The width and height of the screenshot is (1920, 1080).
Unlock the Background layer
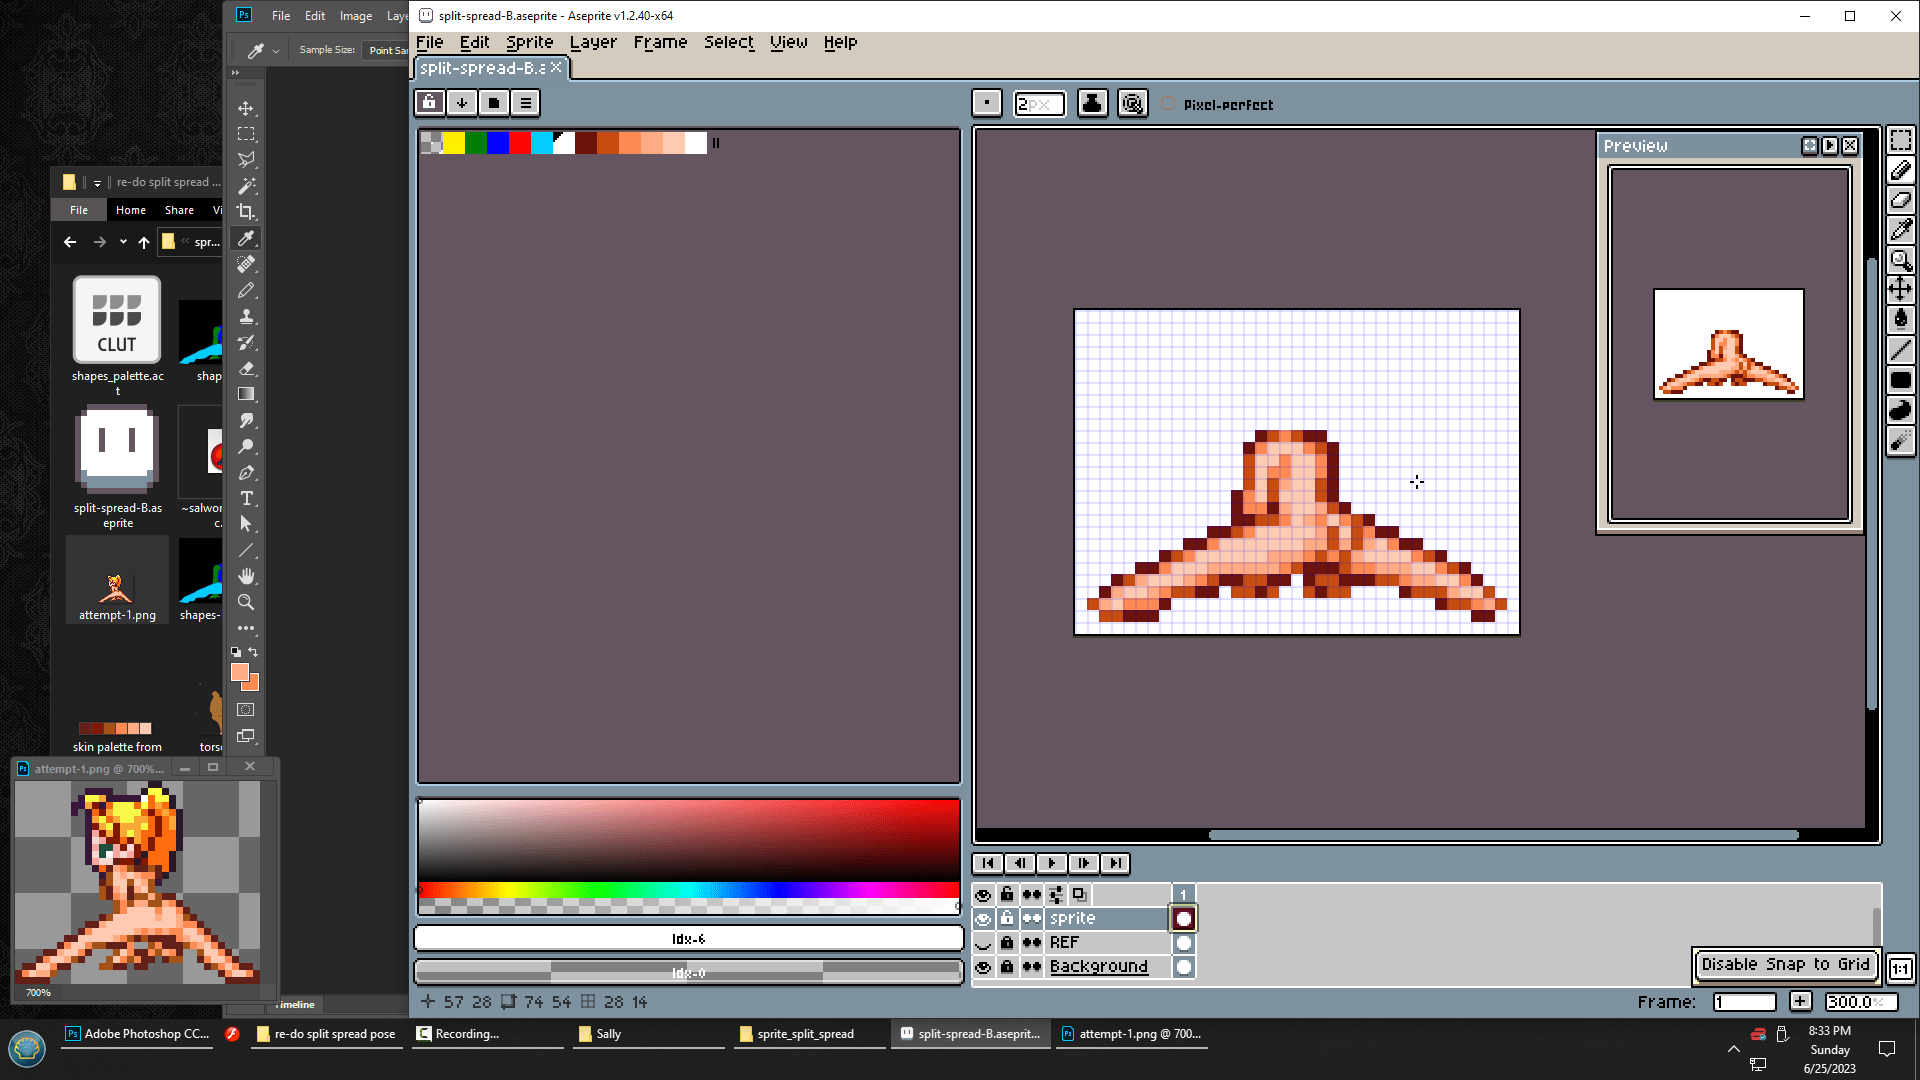1007,967
